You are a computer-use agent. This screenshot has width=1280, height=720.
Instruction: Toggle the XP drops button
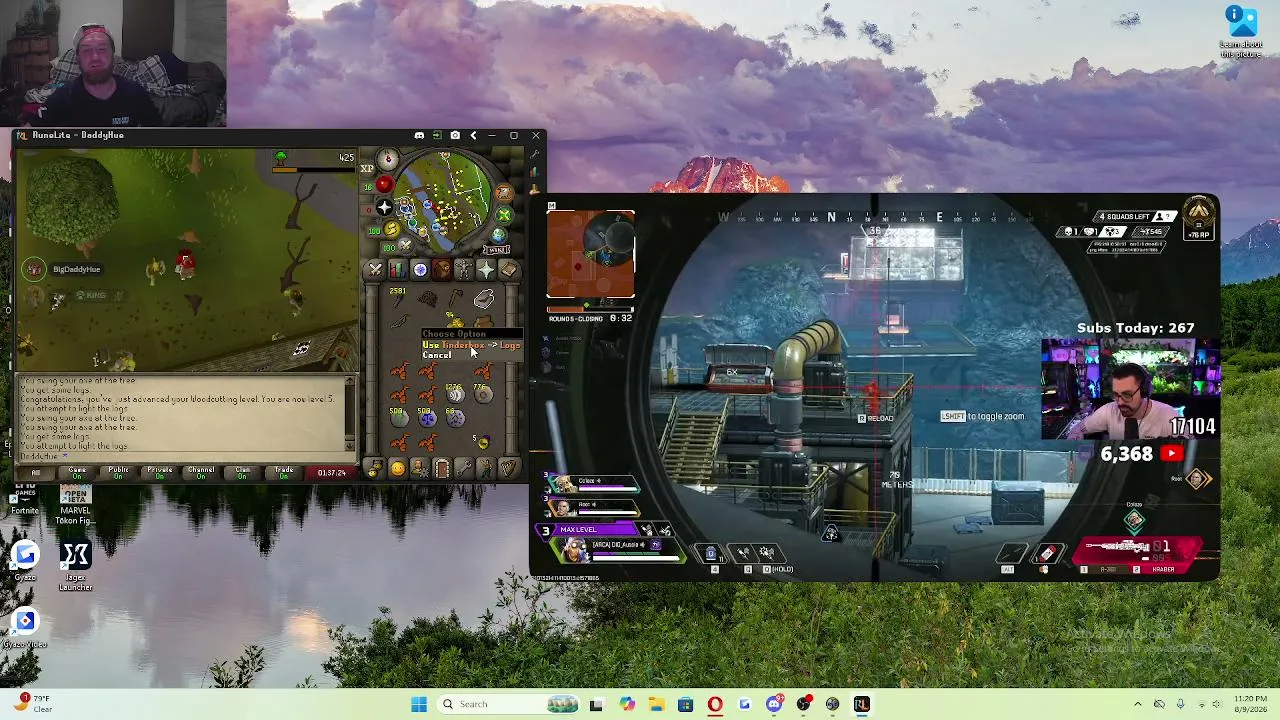click(367, 169)
